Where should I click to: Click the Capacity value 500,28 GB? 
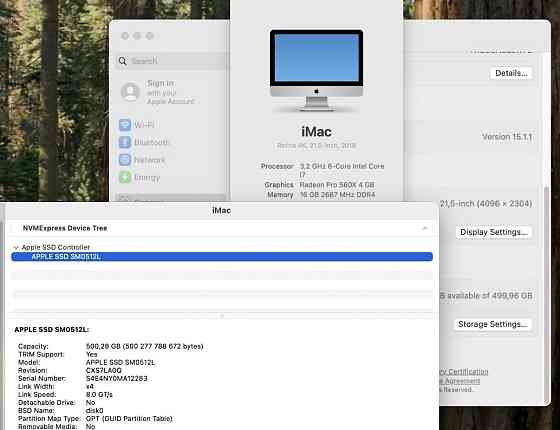[x=144, y=346]
